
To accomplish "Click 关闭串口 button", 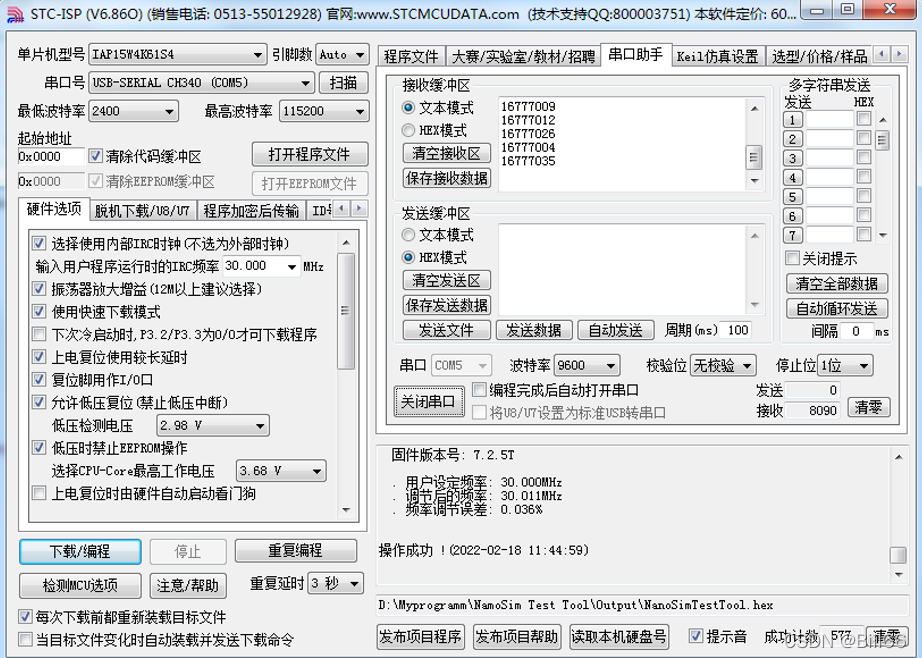I will pyautogui.click(x=428, y=402).
